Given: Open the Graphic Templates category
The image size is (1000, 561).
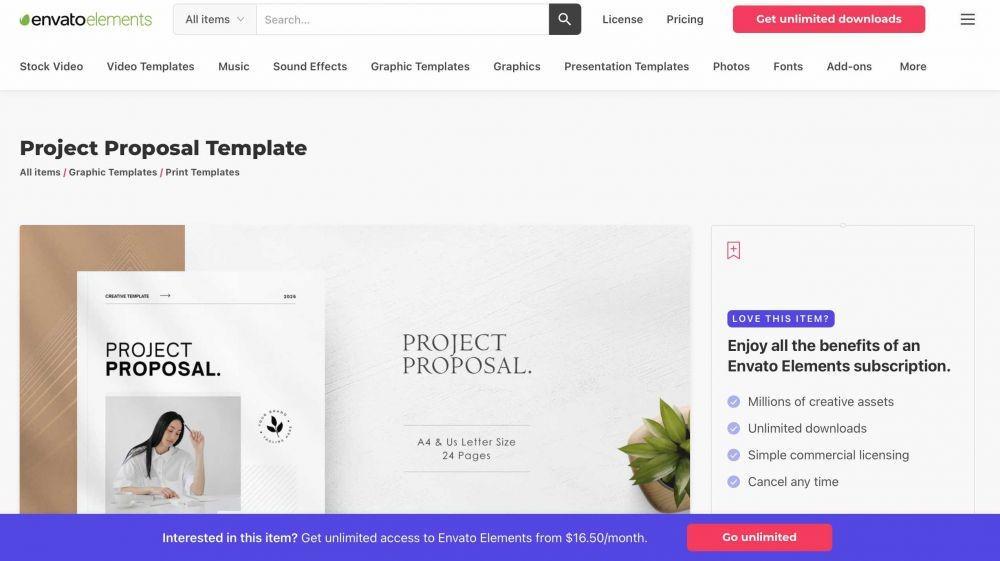Looking at the screenshot, I should tap(420, 66).
